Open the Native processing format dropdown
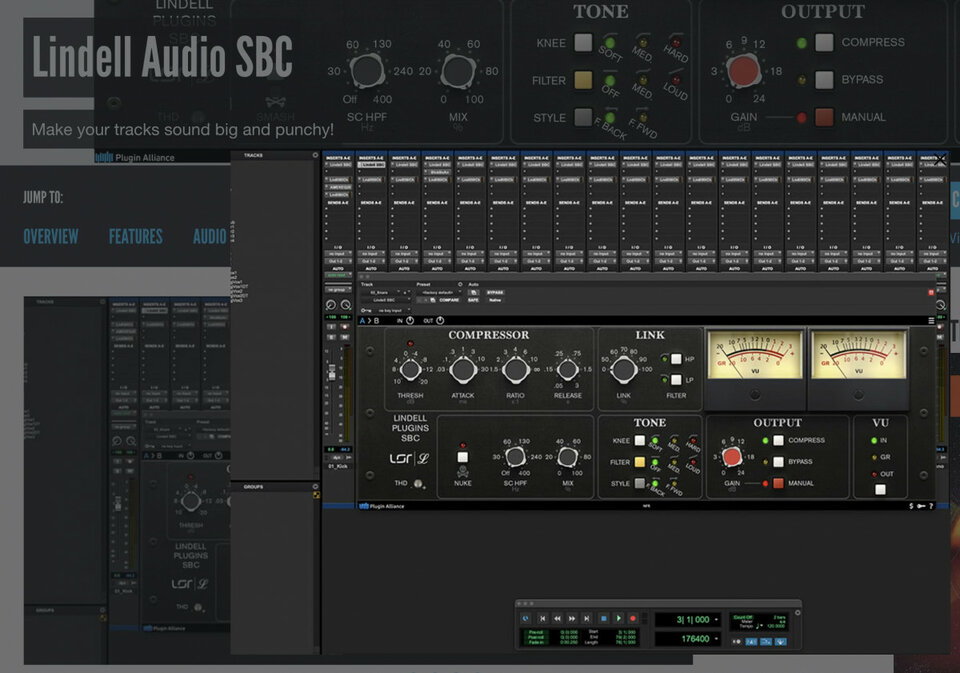This screenshot has height=673, width=960. click(495, 298)
